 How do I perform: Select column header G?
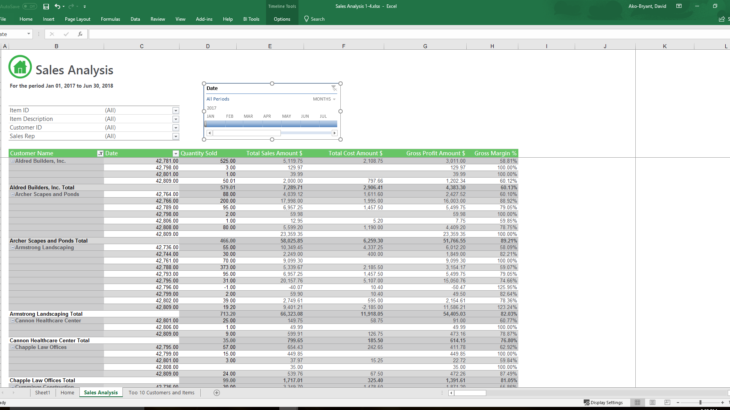click(x=425, y=46)
